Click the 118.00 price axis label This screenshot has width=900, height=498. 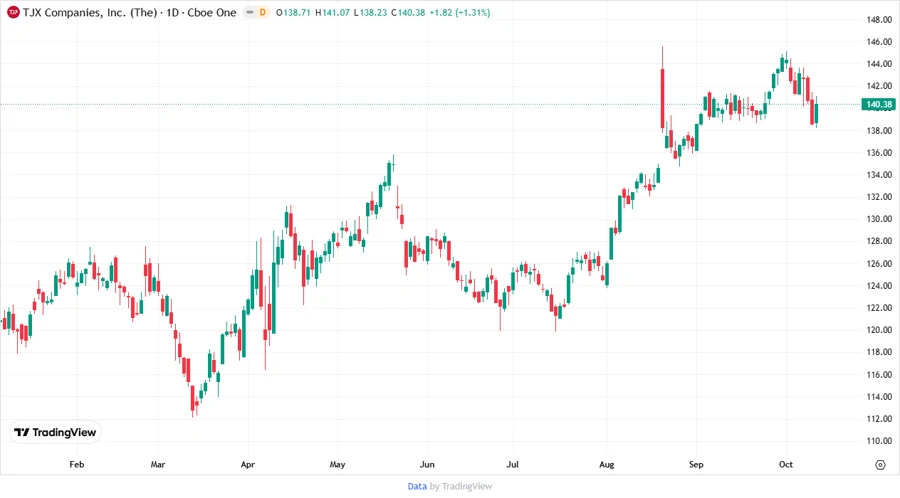point(879,352)
